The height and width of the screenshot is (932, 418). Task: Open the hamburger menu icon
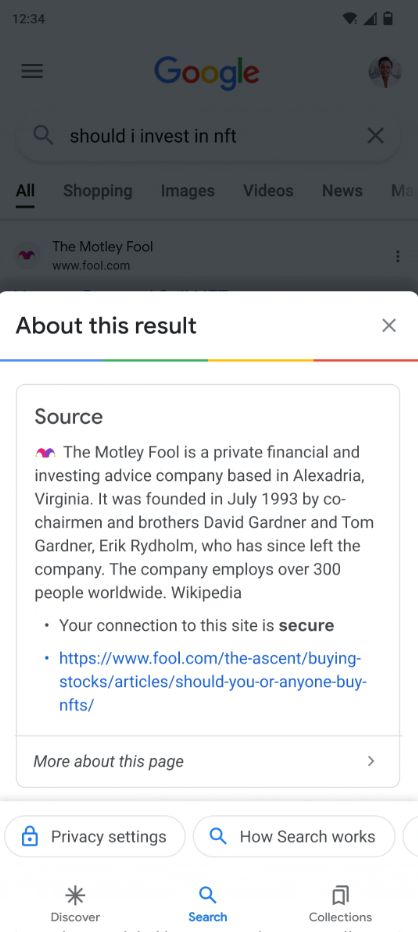(x=32, y=71)
